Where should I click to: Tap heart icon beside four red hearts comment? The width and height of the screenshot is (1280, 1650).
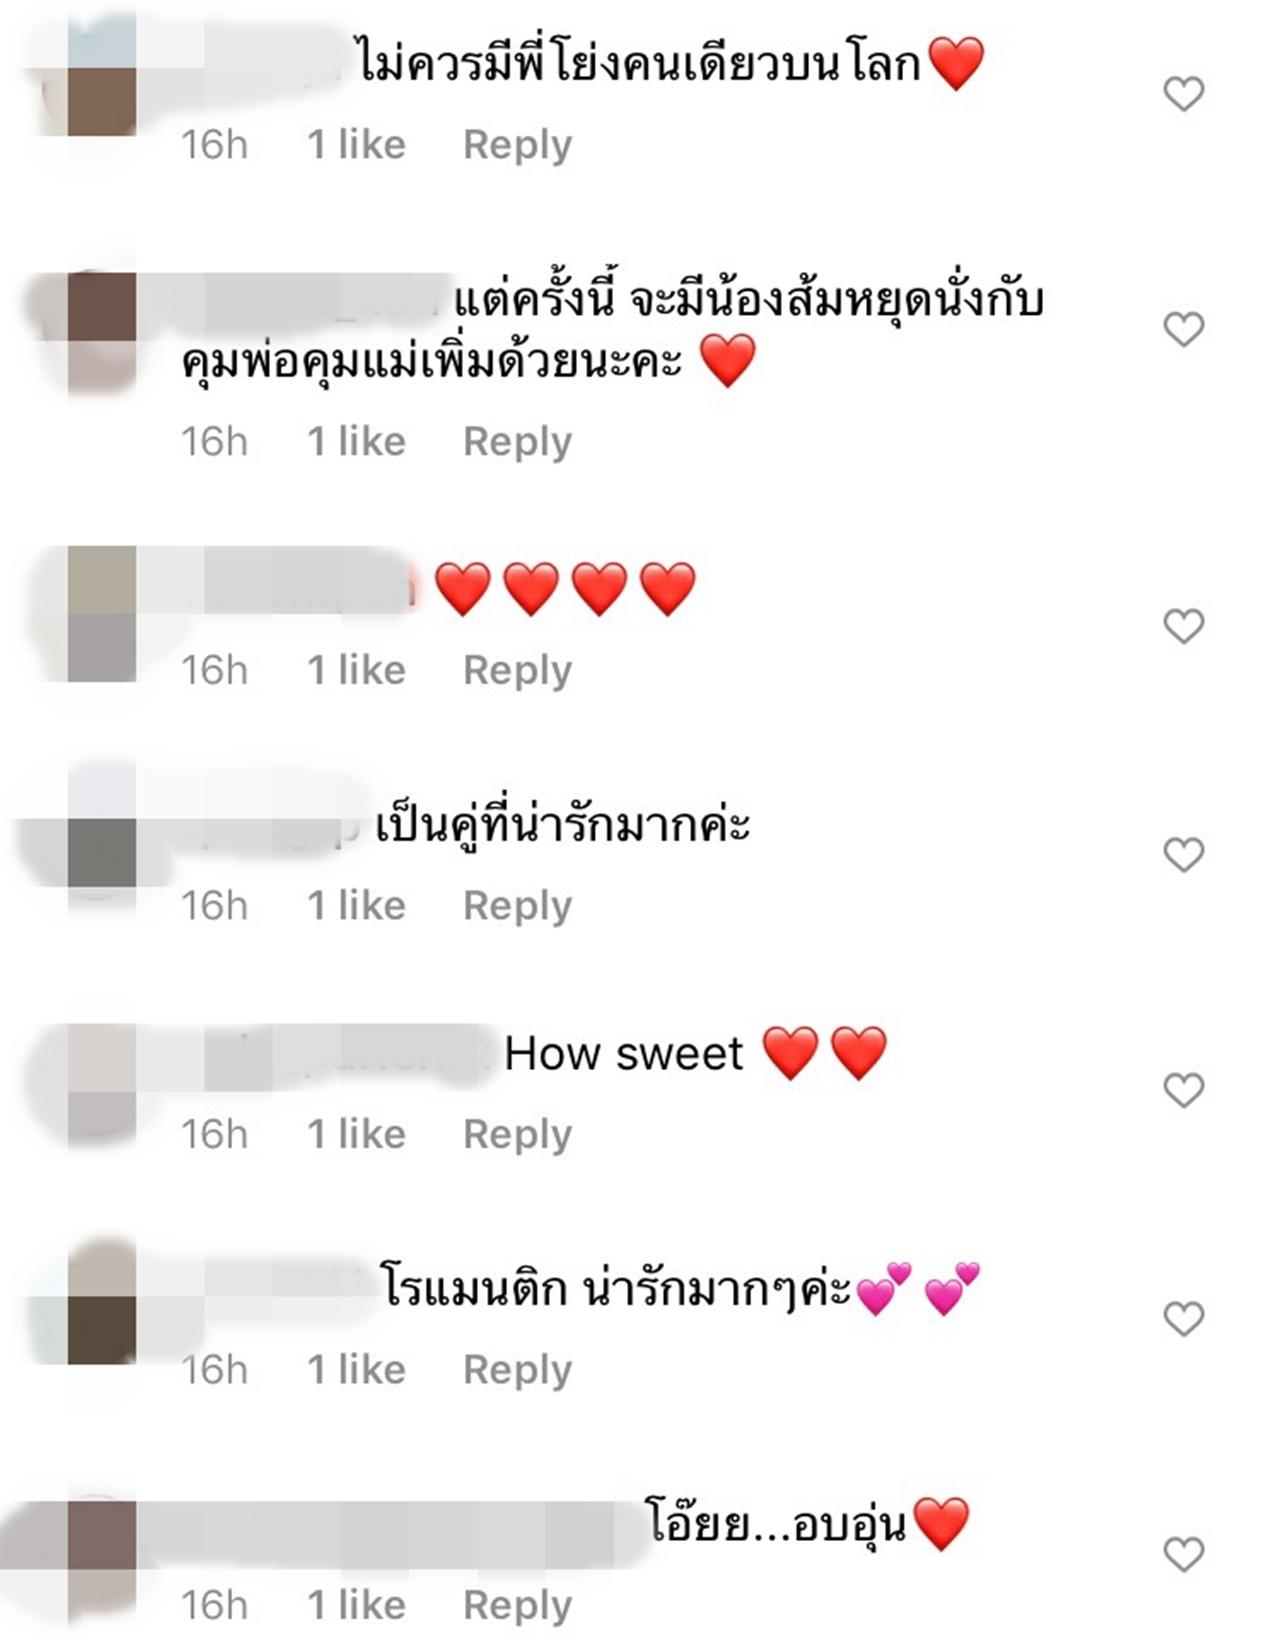(1184, 626)
